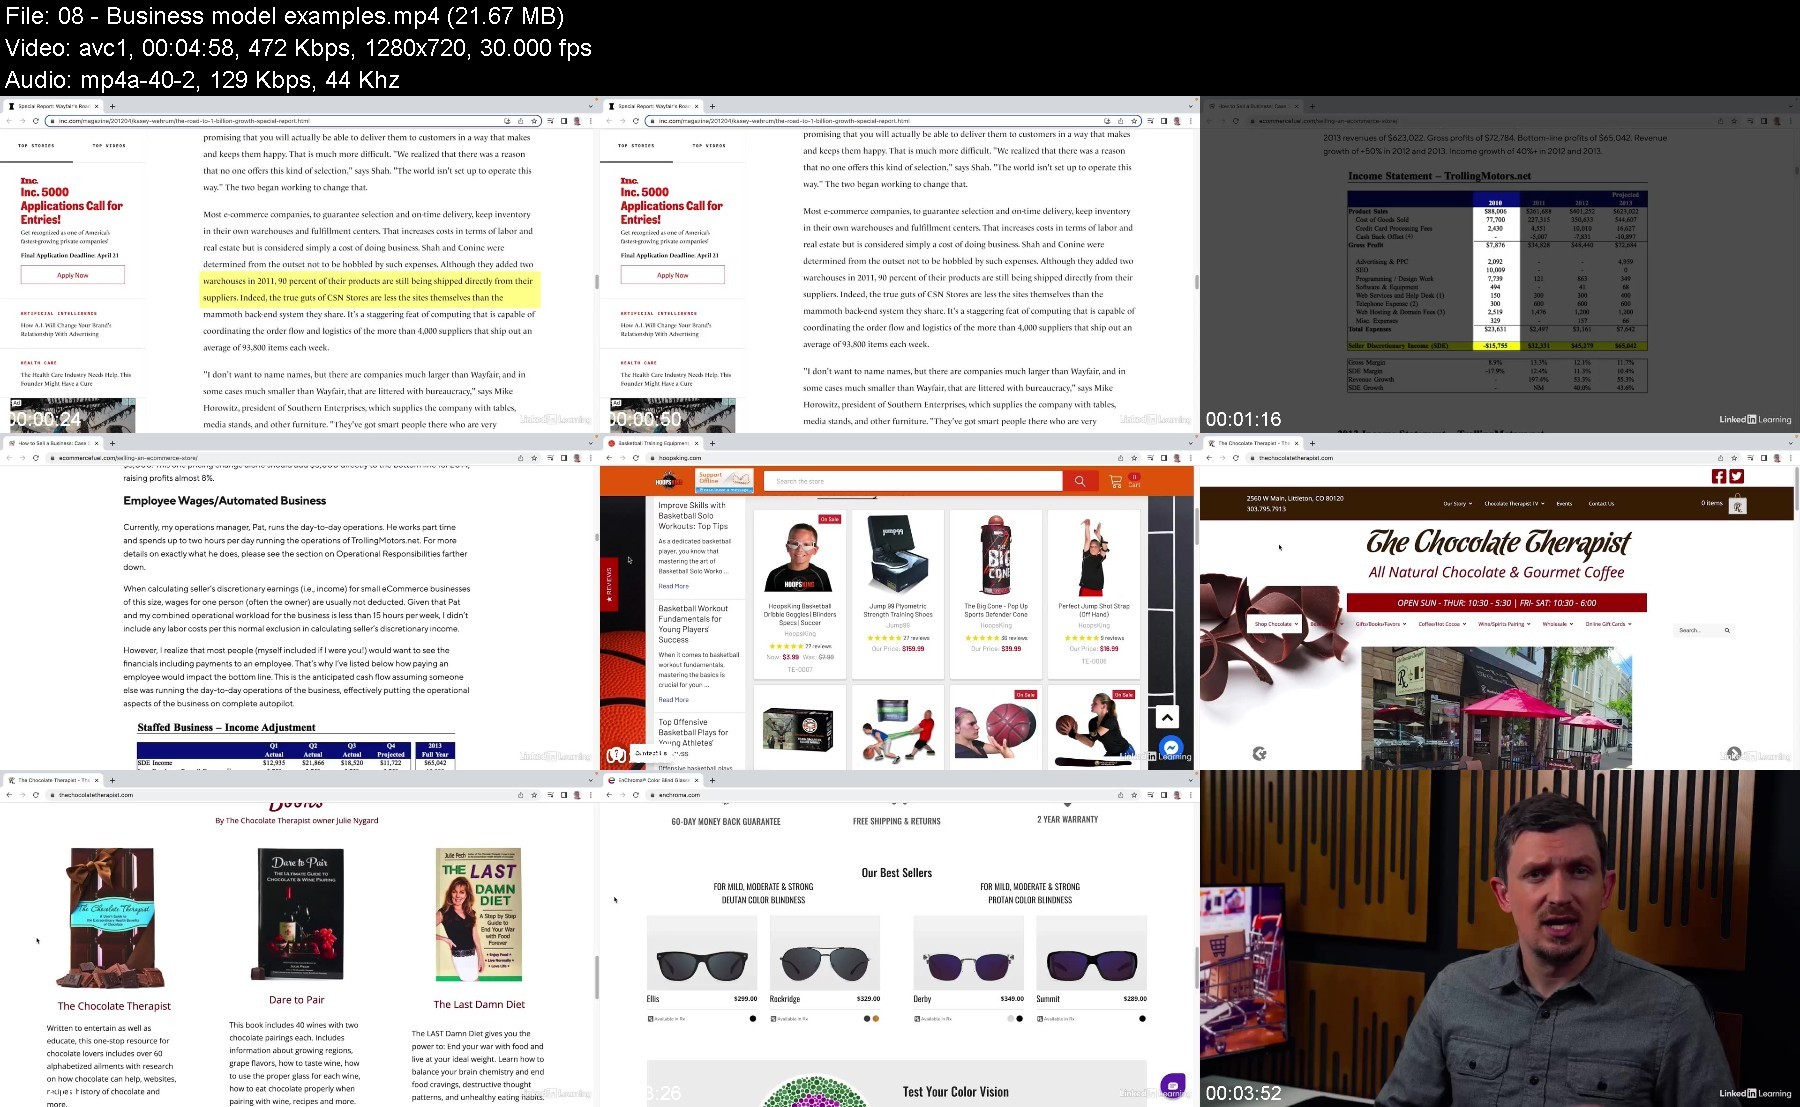Screen dimensions: 1800x1107
Task: Open the Ellis sunglasses thumbnail
Action: click(x=702, y=953)
